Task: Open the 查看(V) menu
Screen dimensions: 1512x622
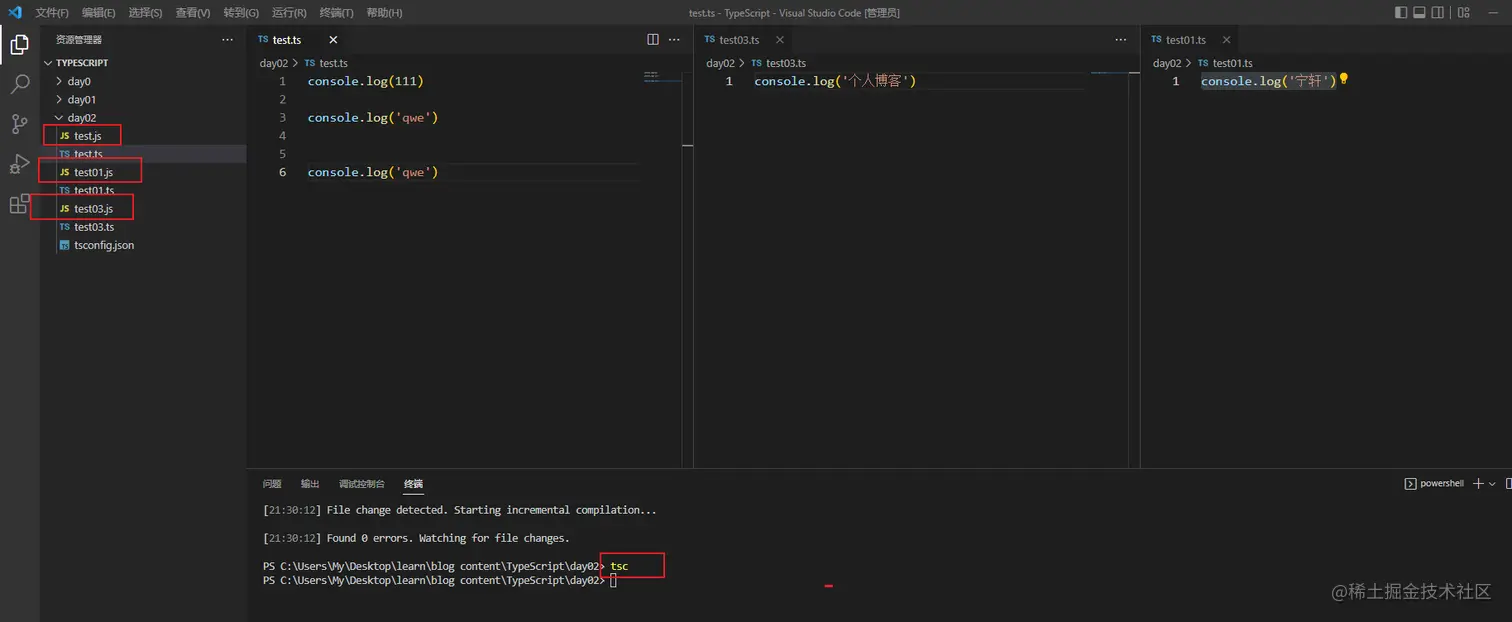Action: [193, 12]
